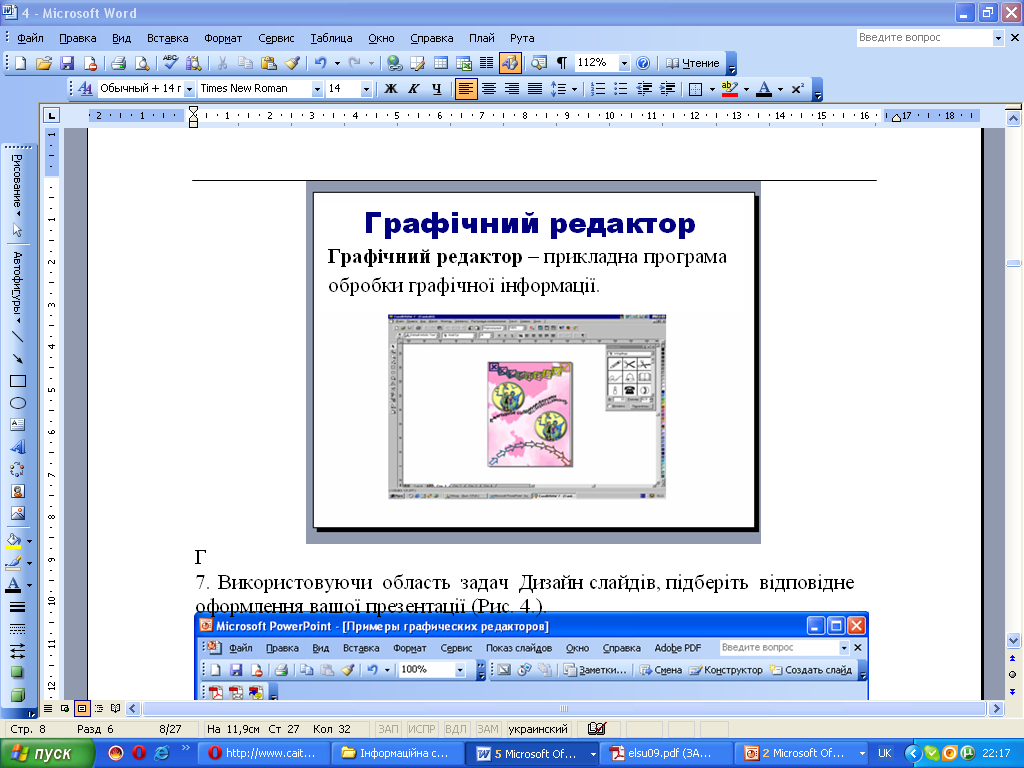Open the 112% zoom dropdown

[x=624, y=63]
